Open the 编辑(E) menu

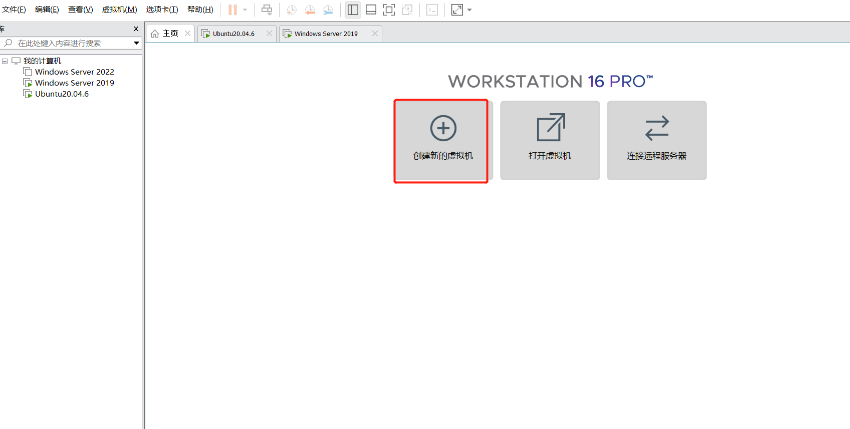pos(47,10)
